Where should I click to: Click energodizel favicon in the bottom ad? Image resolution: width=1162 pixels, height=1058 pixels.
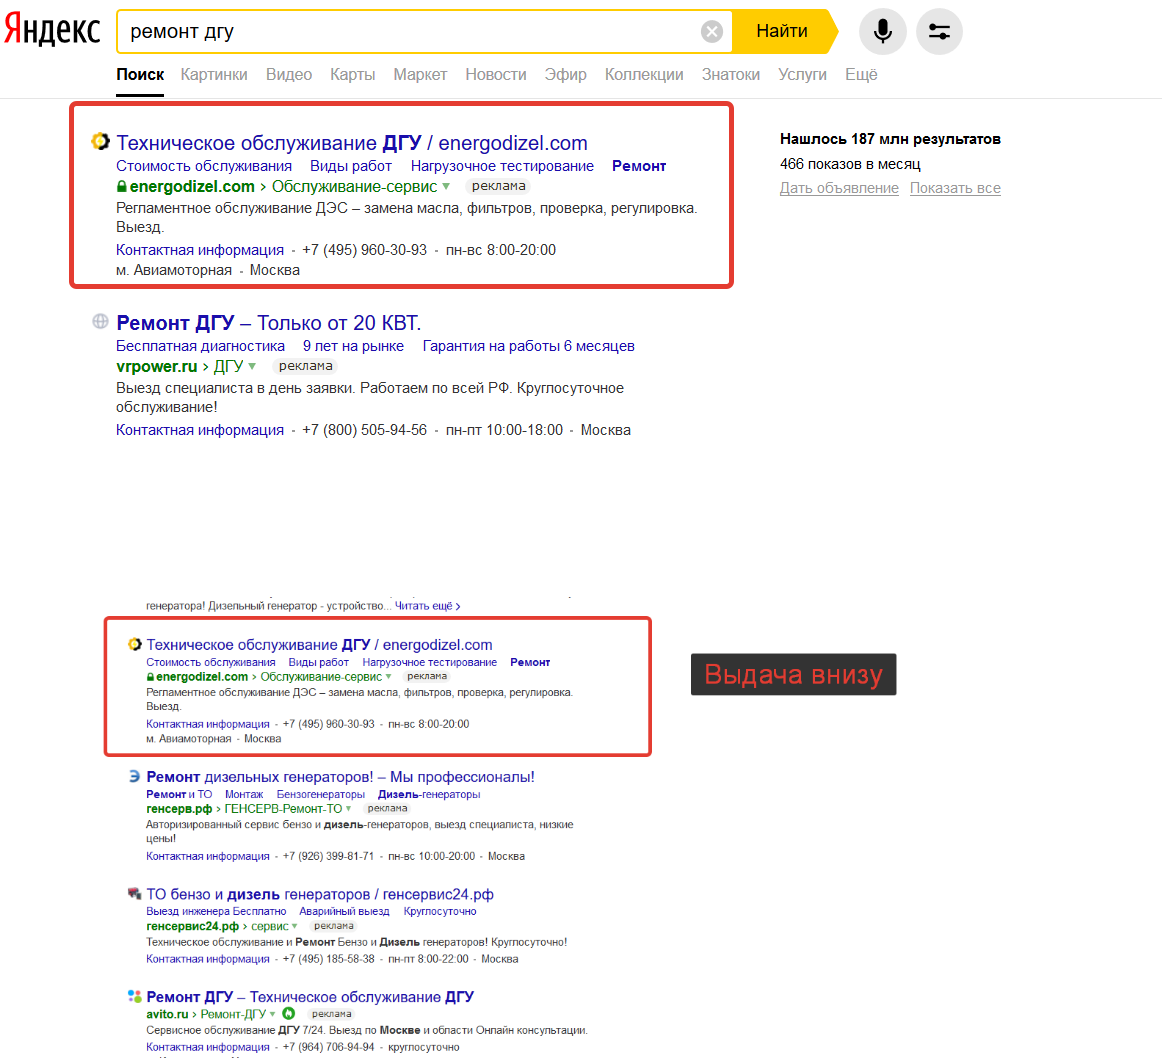(134, 644)
